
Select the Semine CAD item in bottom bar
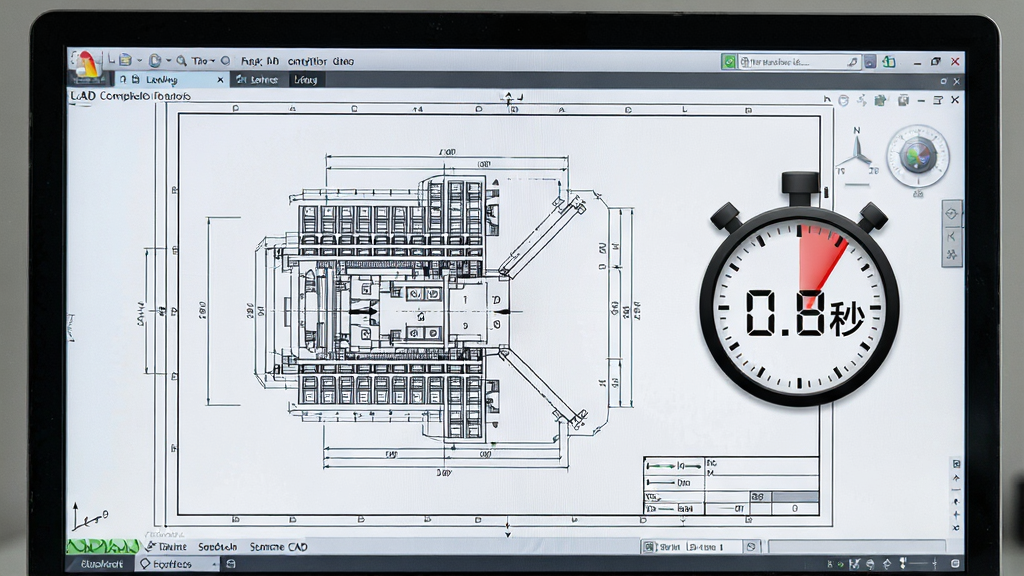click(278, 547)
